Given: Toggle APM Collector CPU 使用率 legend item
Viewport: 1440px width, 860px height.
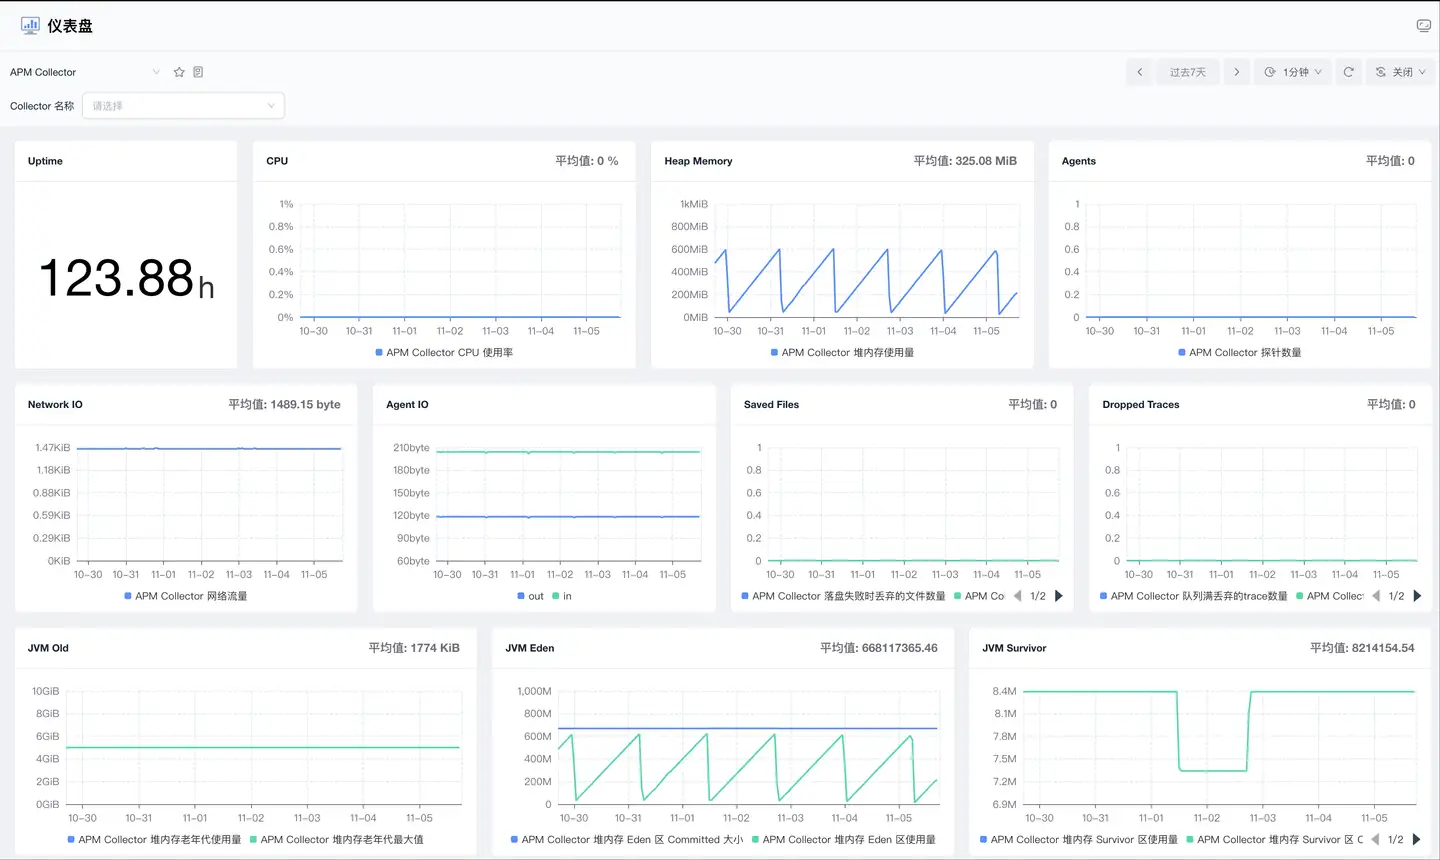Looking at the screenshot, I should pyautogui.click(x=444, y=353).
